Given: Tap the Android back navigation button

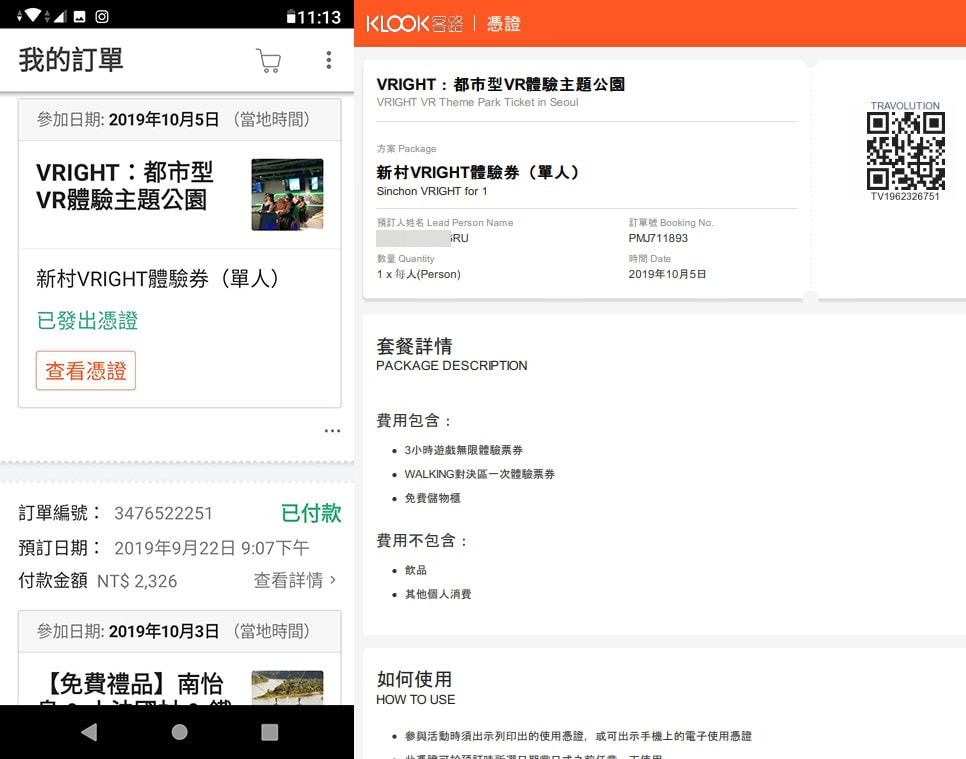Looking at the screenshot, I should 89,732.
